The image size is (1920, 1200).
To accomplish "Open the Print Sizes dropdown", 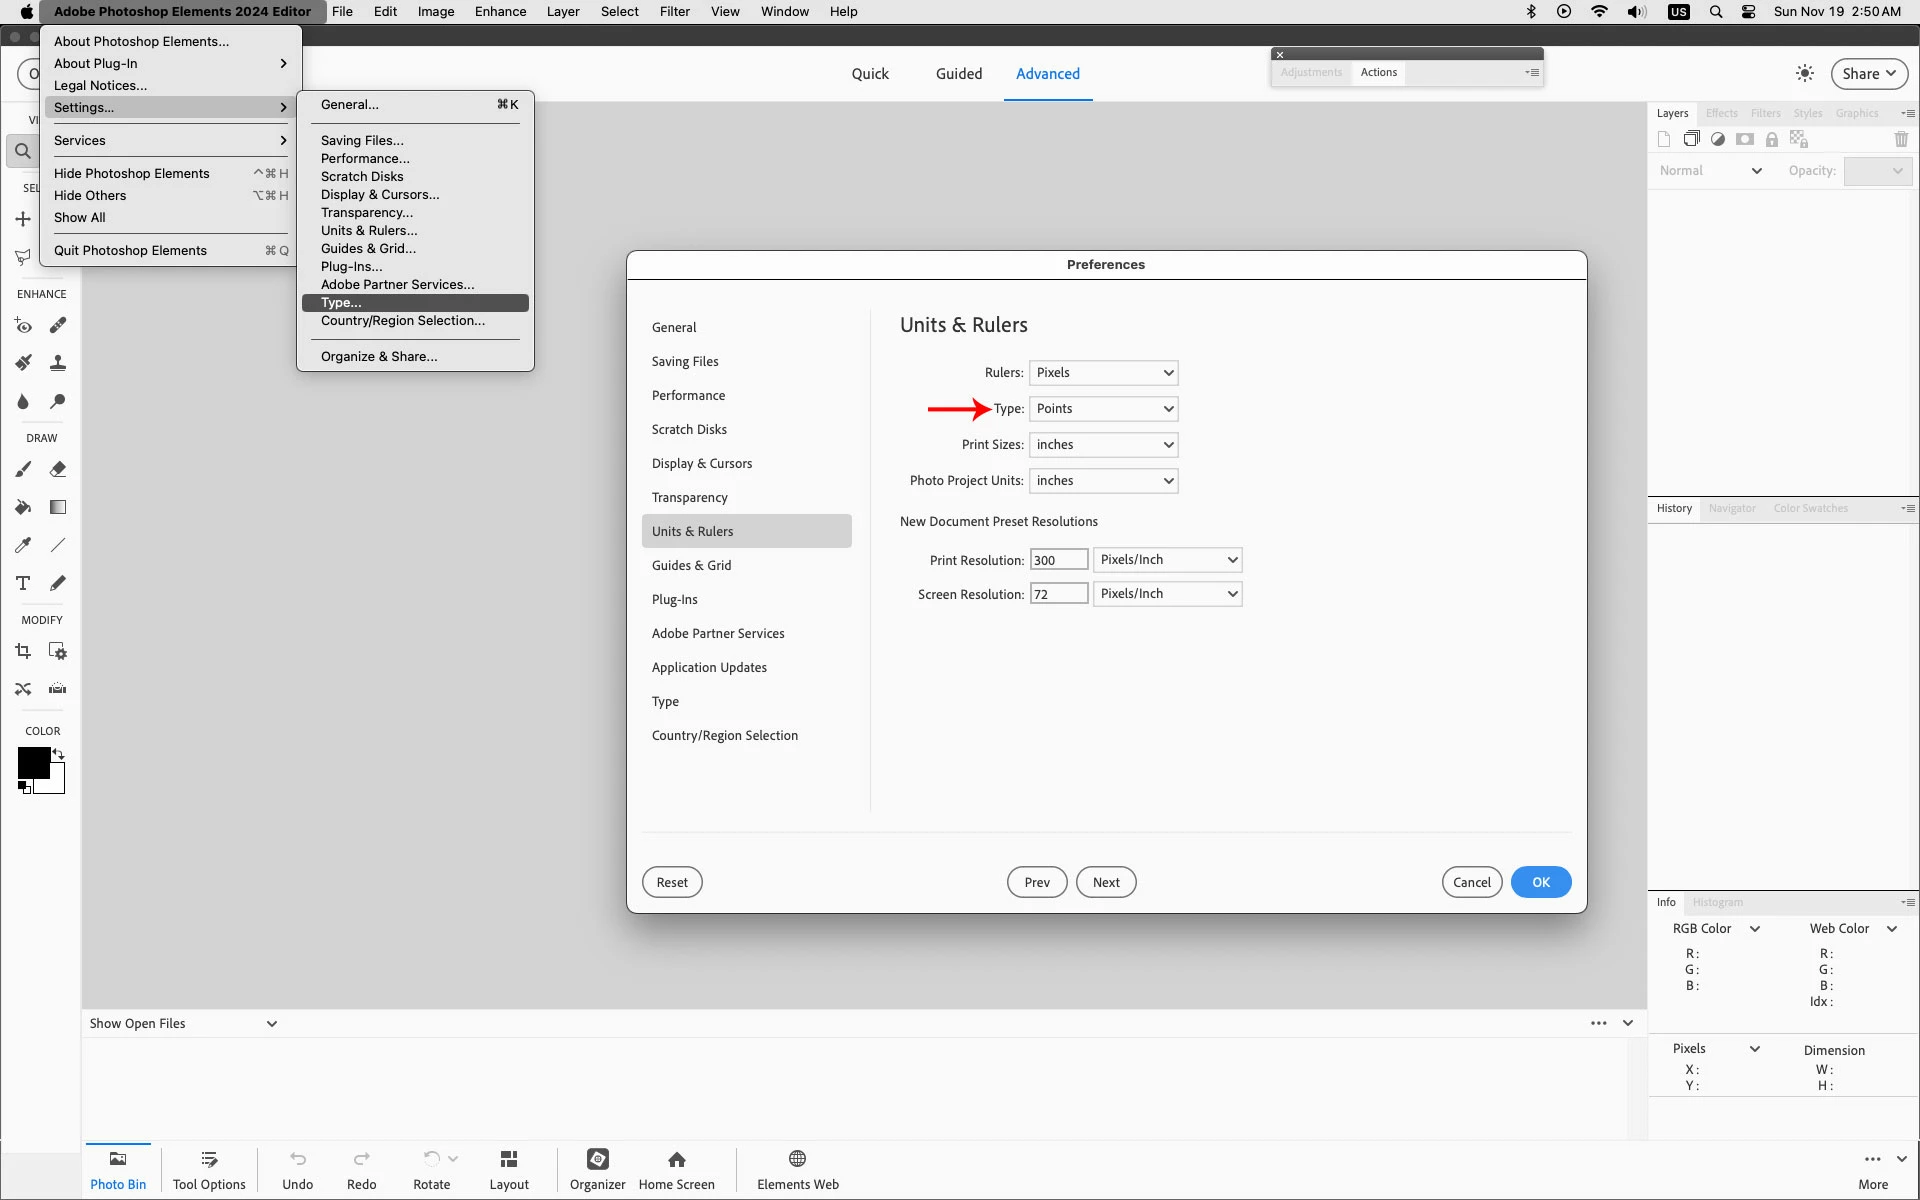I will (1103, 445).
